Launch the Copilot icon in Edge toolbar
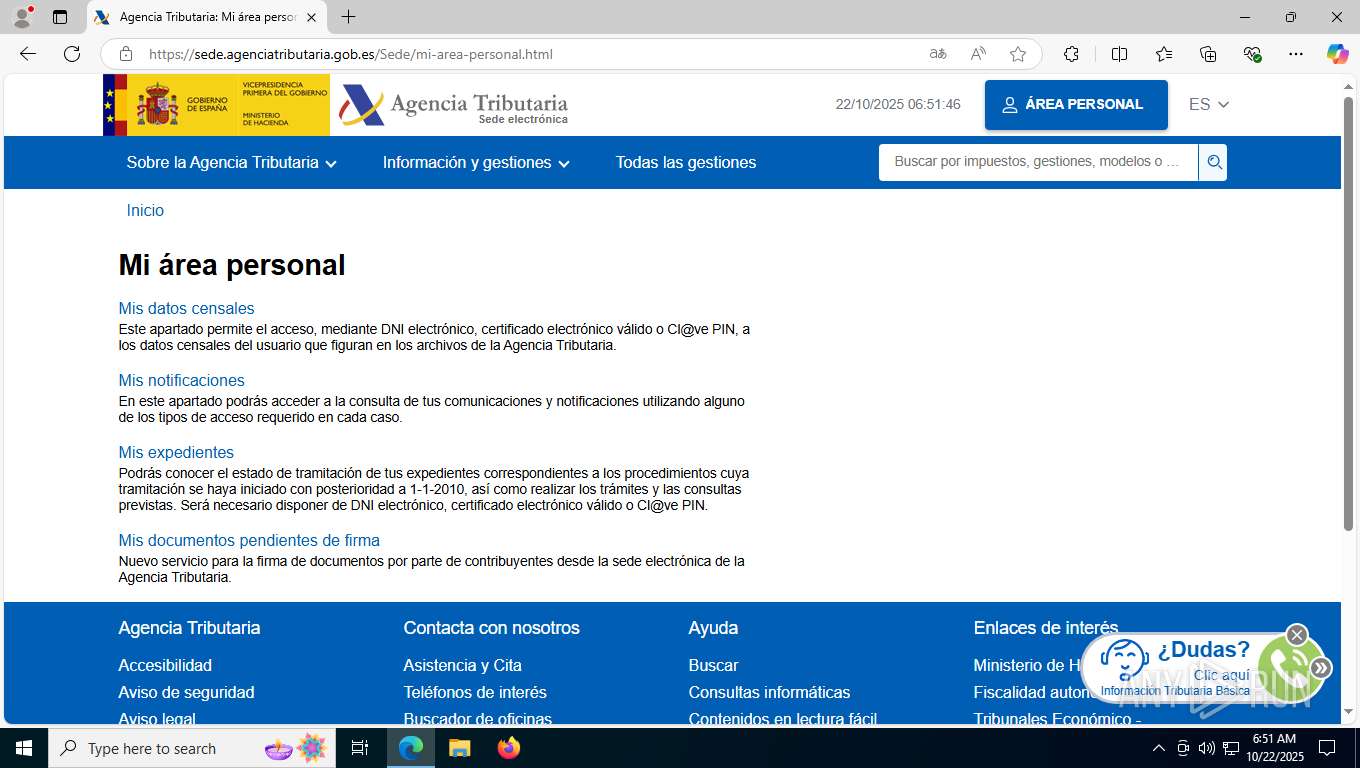1360x768 pixels. pos(1338,54)
